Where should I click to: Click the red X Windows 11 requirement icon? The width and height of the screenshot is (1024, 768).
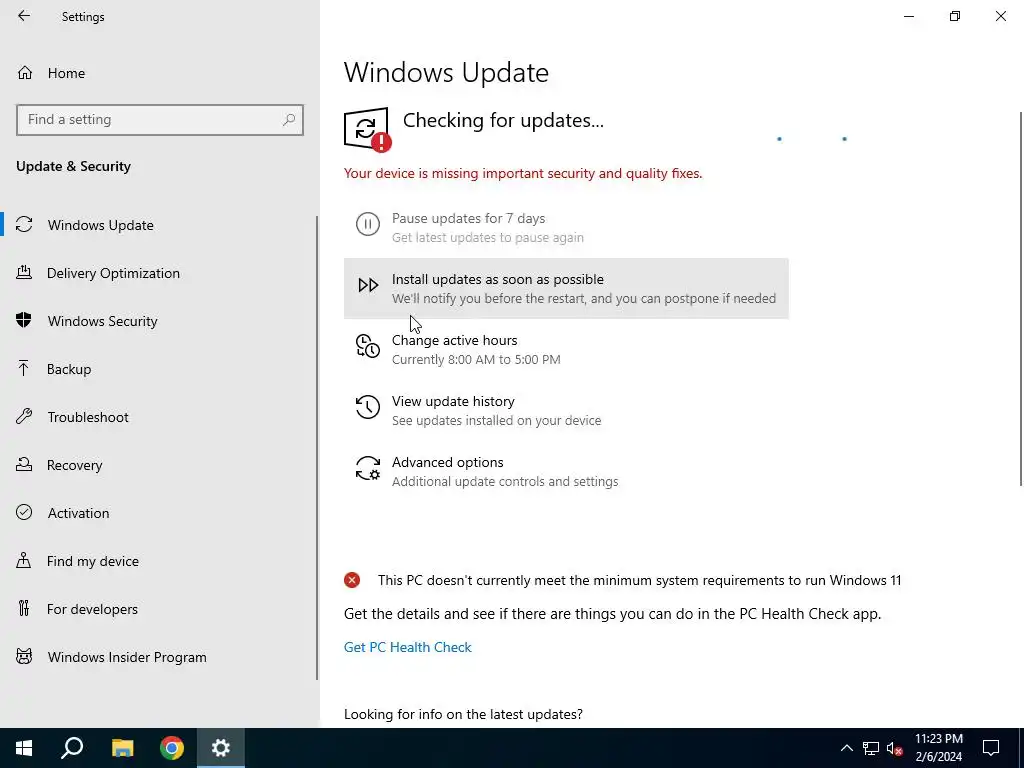pyautogui.click(x=352, y=580)
